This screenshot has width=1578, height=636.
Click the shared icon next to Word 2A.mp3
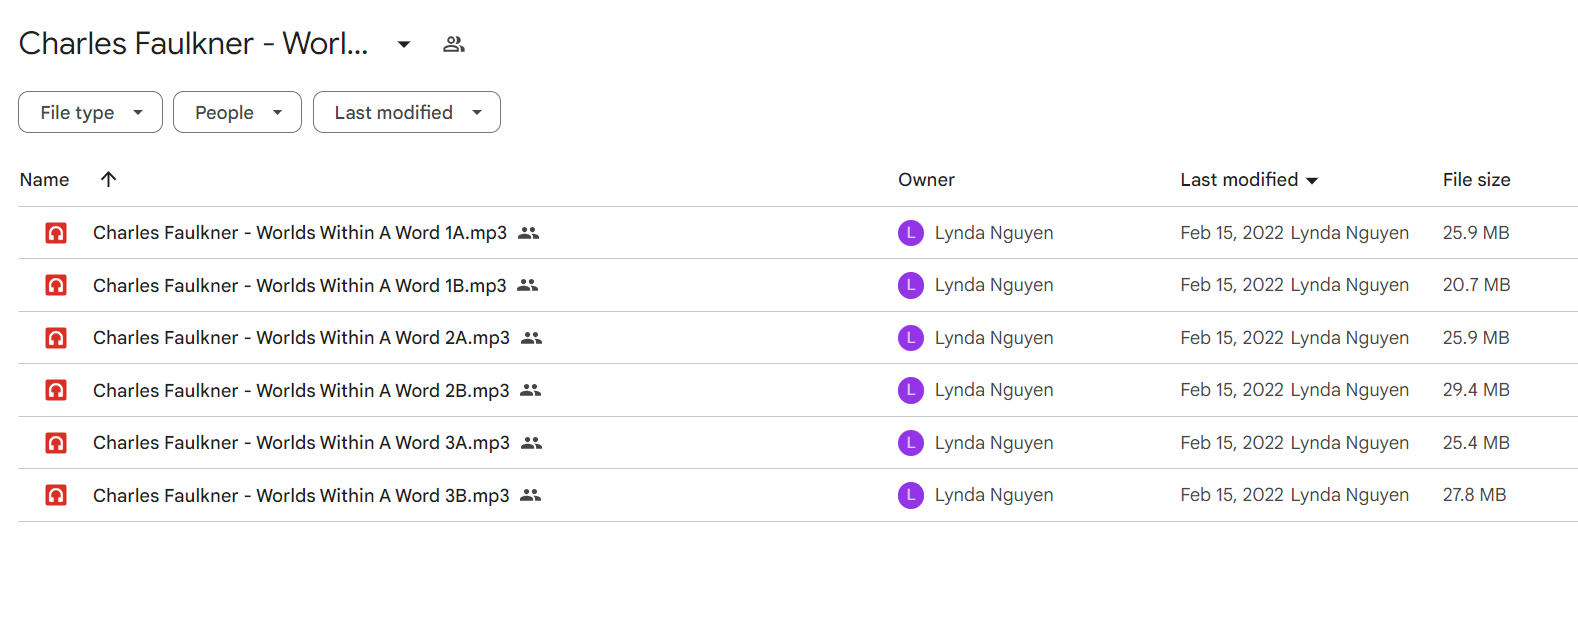tap(532, 338)
